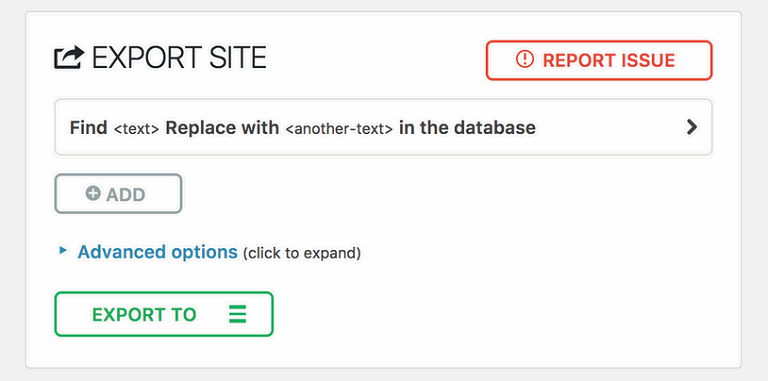Viewport: 768px width, 381px height.
Task: Click the right chevron on Find Replace row
Action: click(x=691, y=127)
